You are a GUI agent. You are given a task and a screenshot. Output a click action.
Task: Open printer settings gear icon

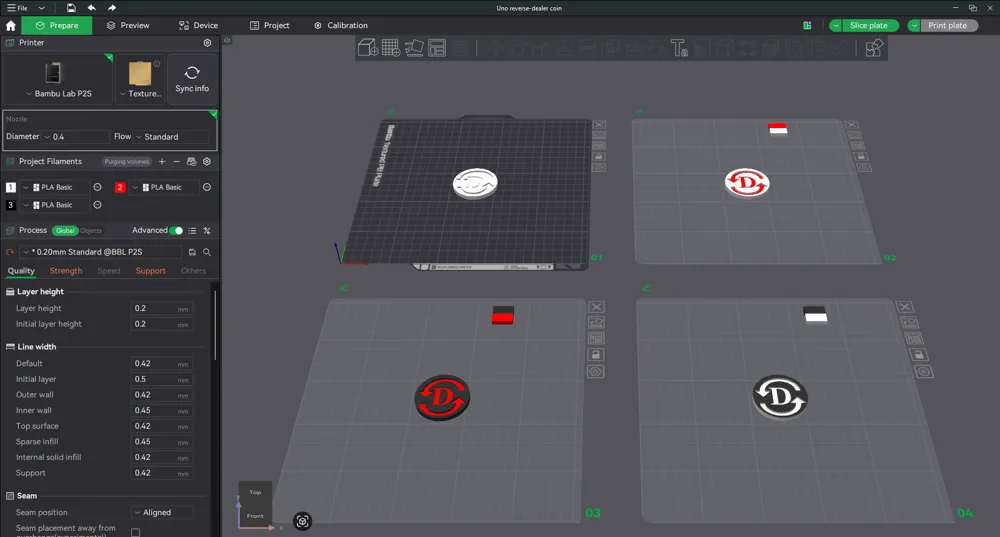click(x=207, y=43)
